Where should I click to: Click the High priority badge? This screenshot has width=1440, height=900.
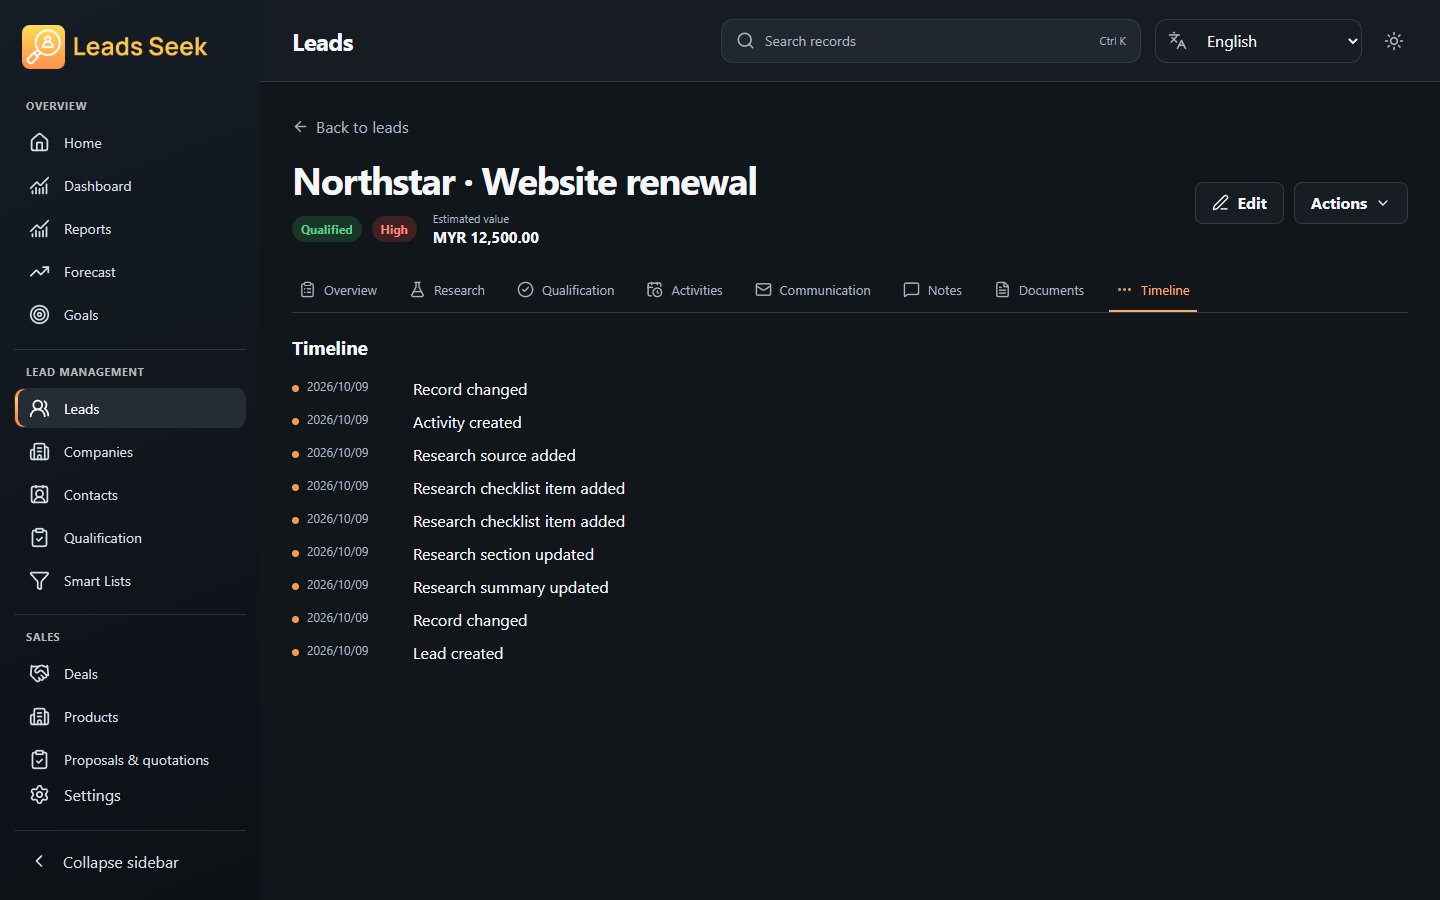(394, 230)
